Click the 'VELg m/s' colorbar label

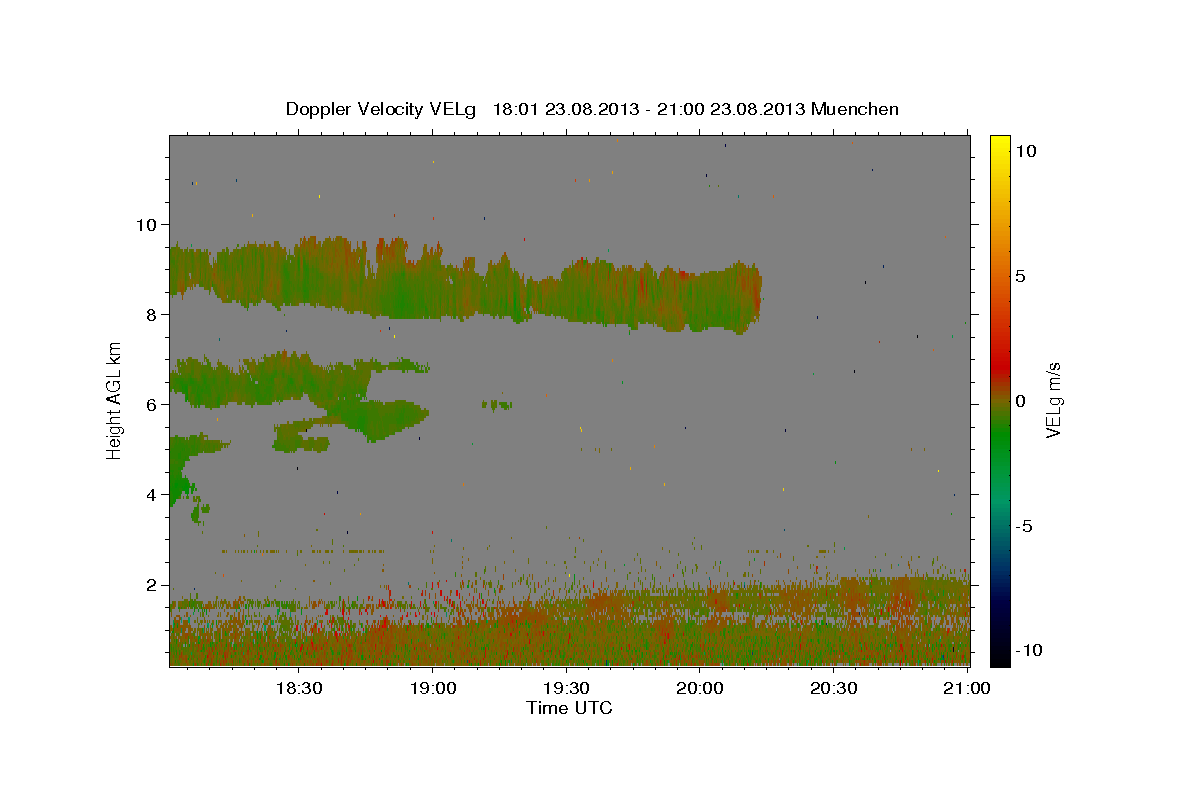coord(1054,401)
